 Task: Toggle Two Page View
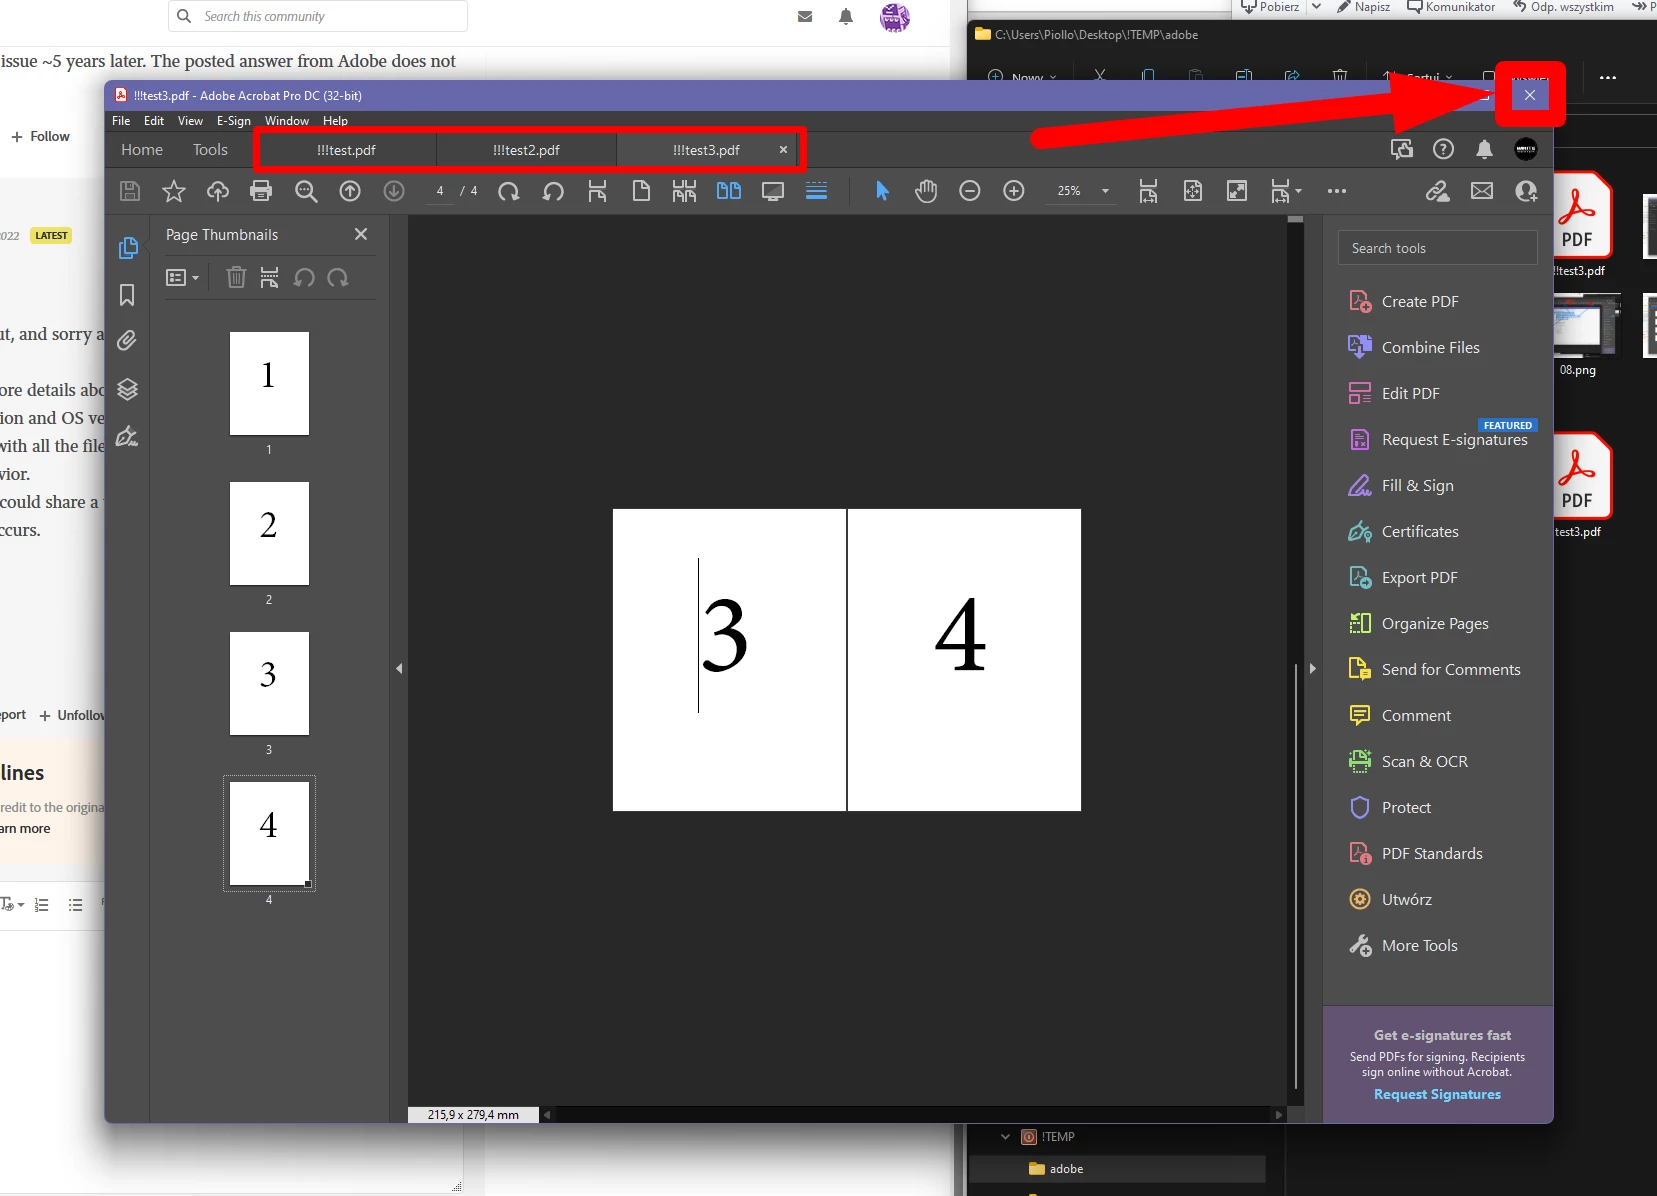[x=729, y=191]
